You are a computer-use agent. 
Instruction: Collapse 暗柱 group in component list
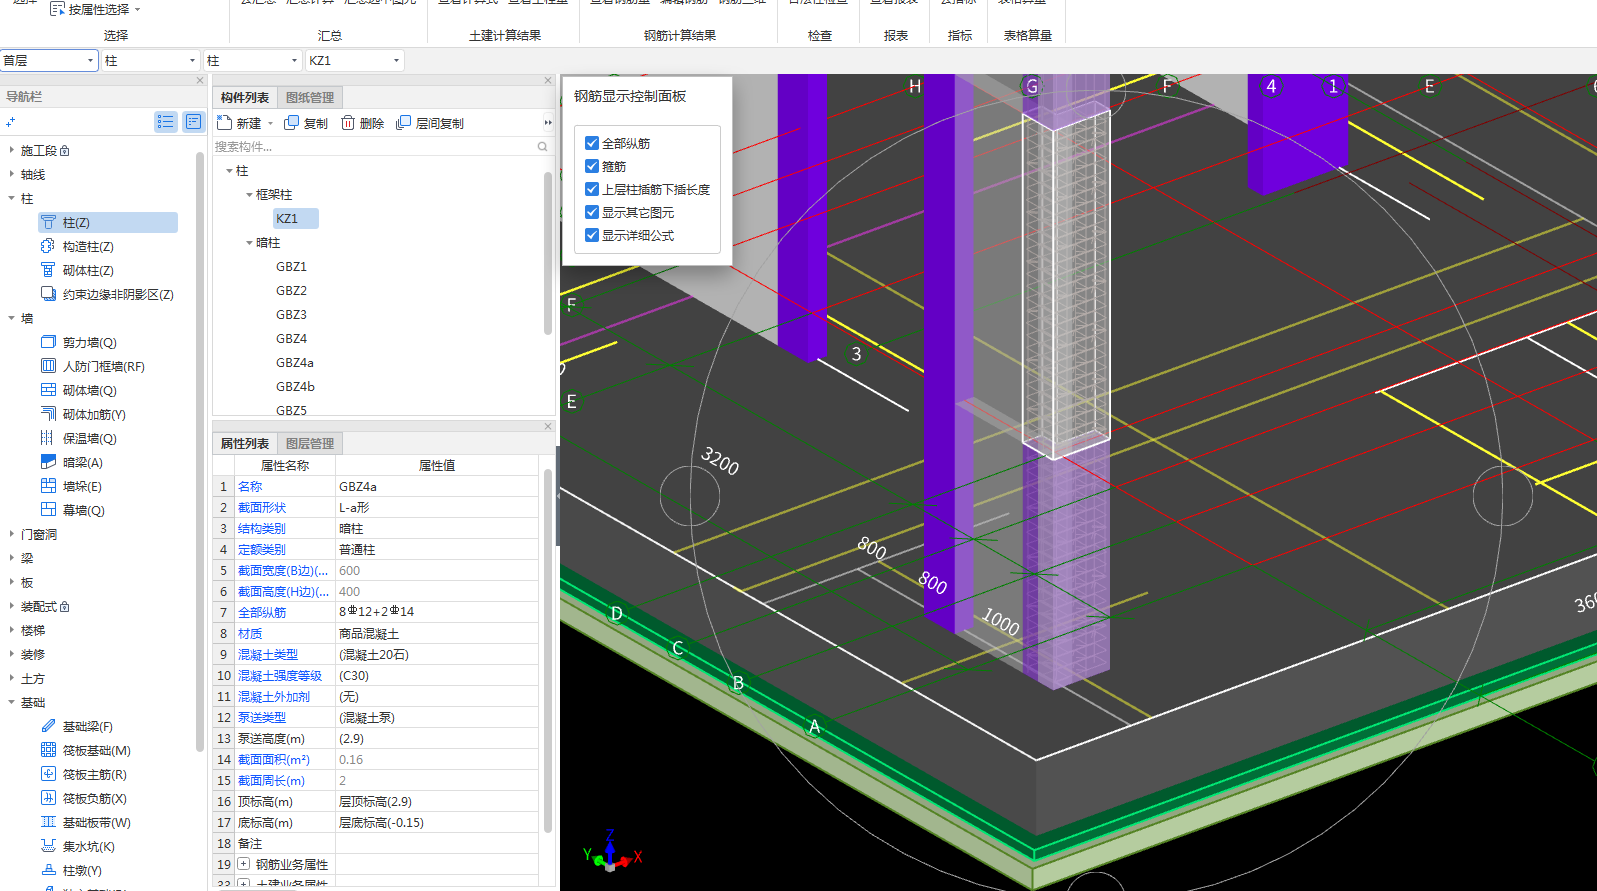coord(249,242)
